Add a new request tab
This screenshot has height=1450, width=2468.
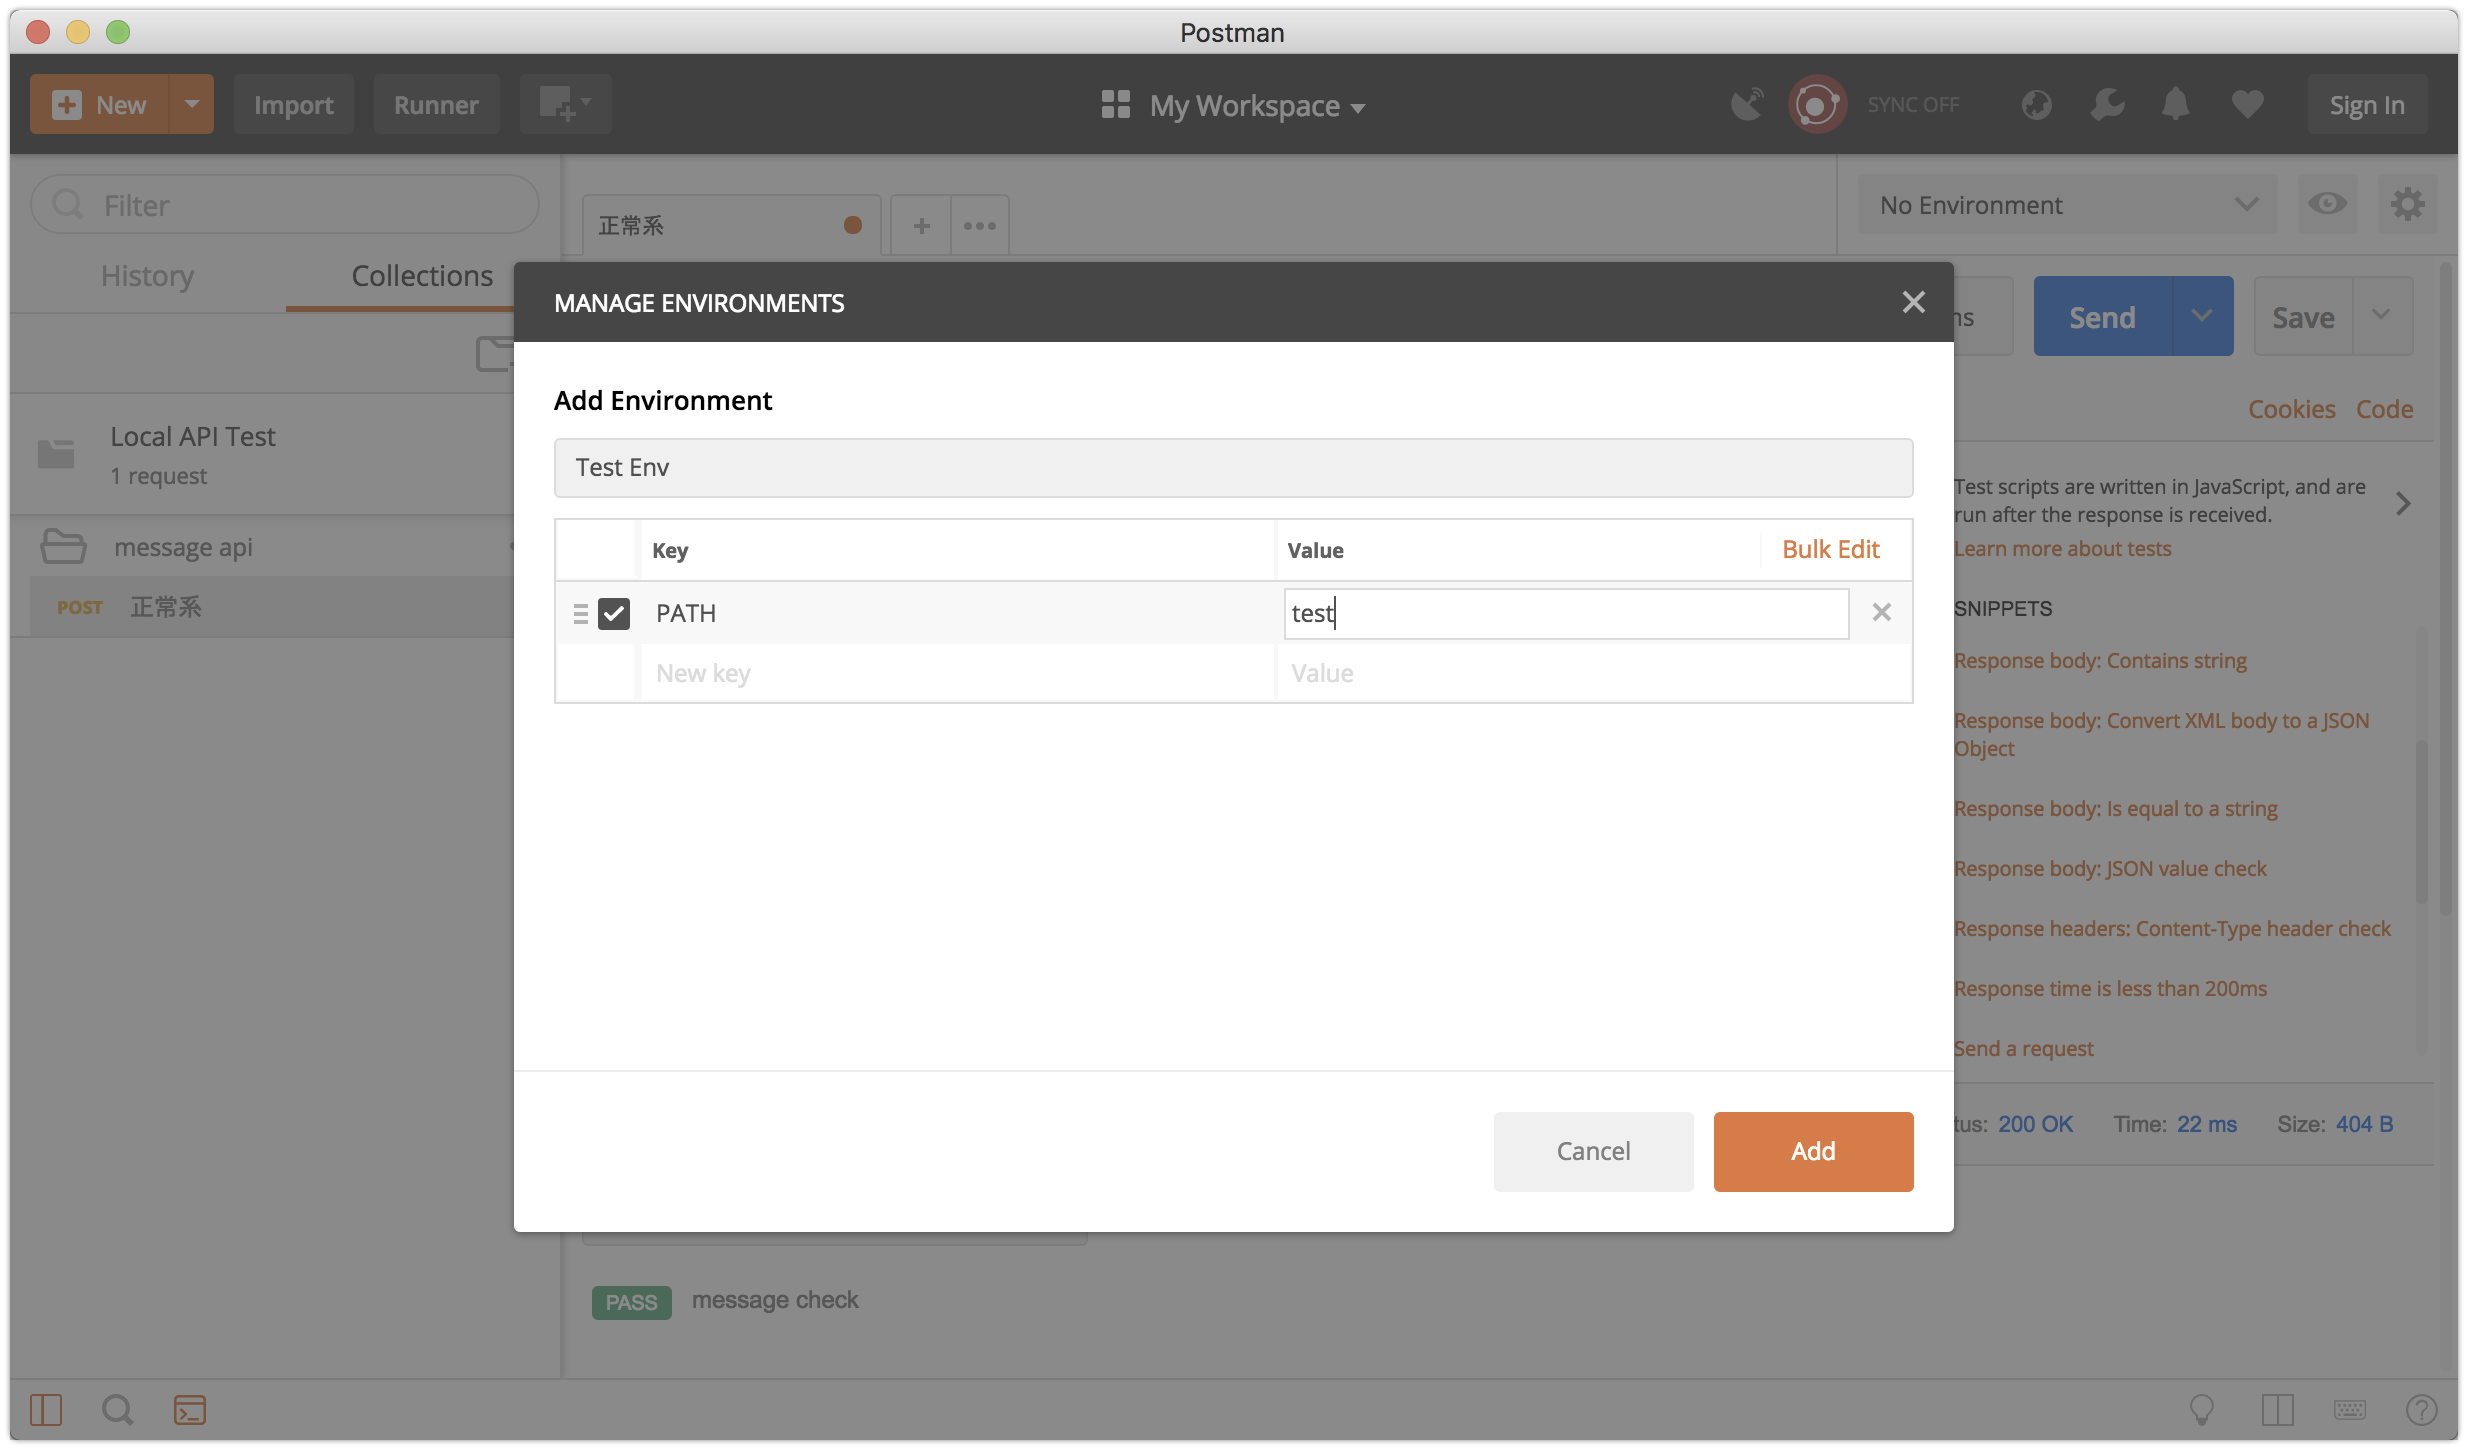click(x=921, y=225)
